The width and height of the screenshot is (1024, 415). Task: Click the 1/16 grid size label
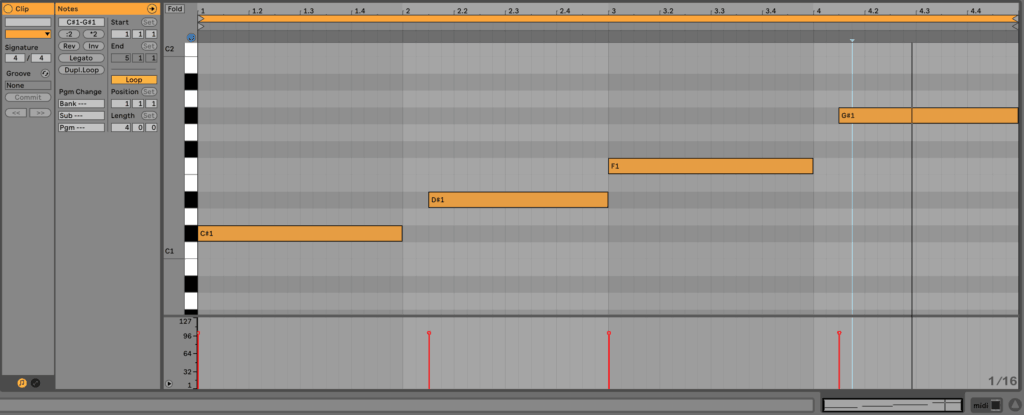tap(1002, 381)
